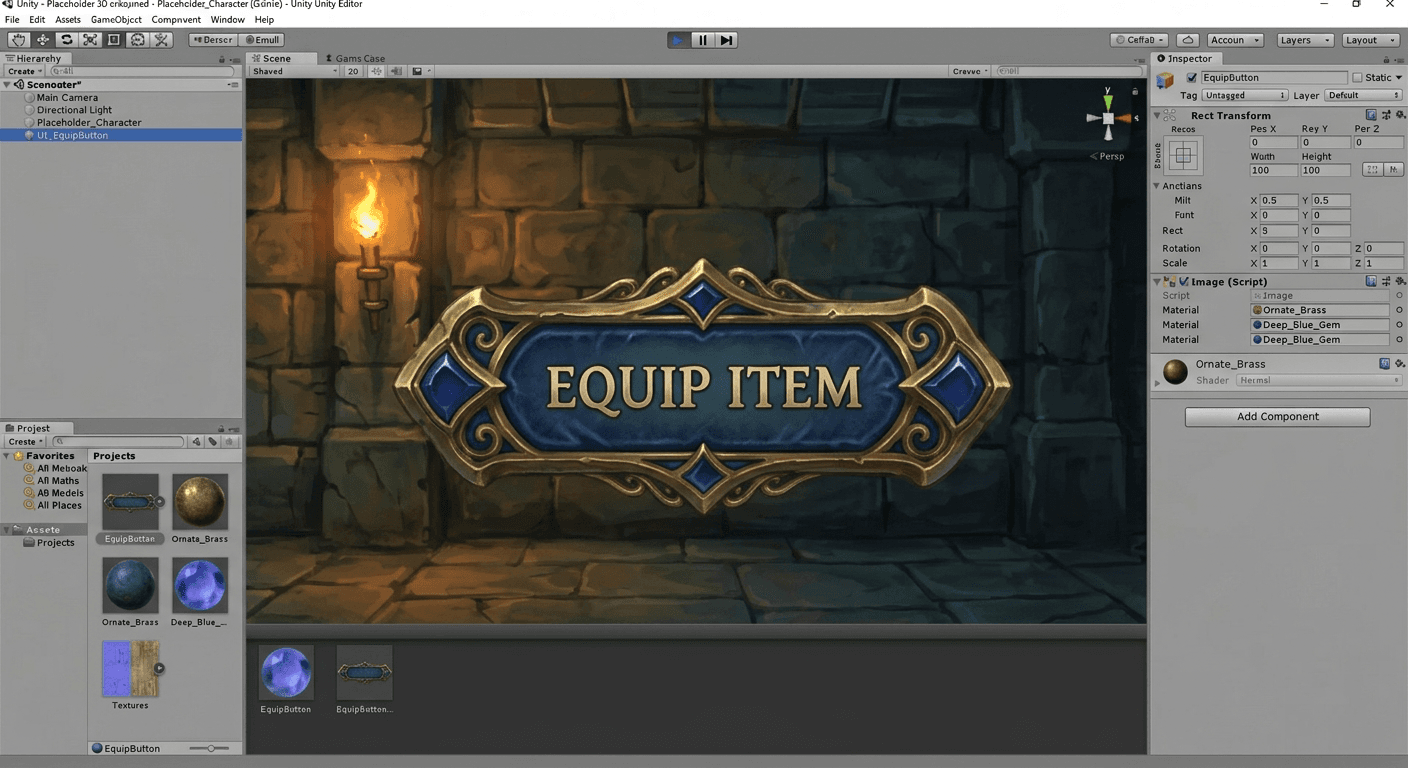Open the Hierarchy panel lock icon
This screenshot has height=768, width=1408.
click(222, 58)
